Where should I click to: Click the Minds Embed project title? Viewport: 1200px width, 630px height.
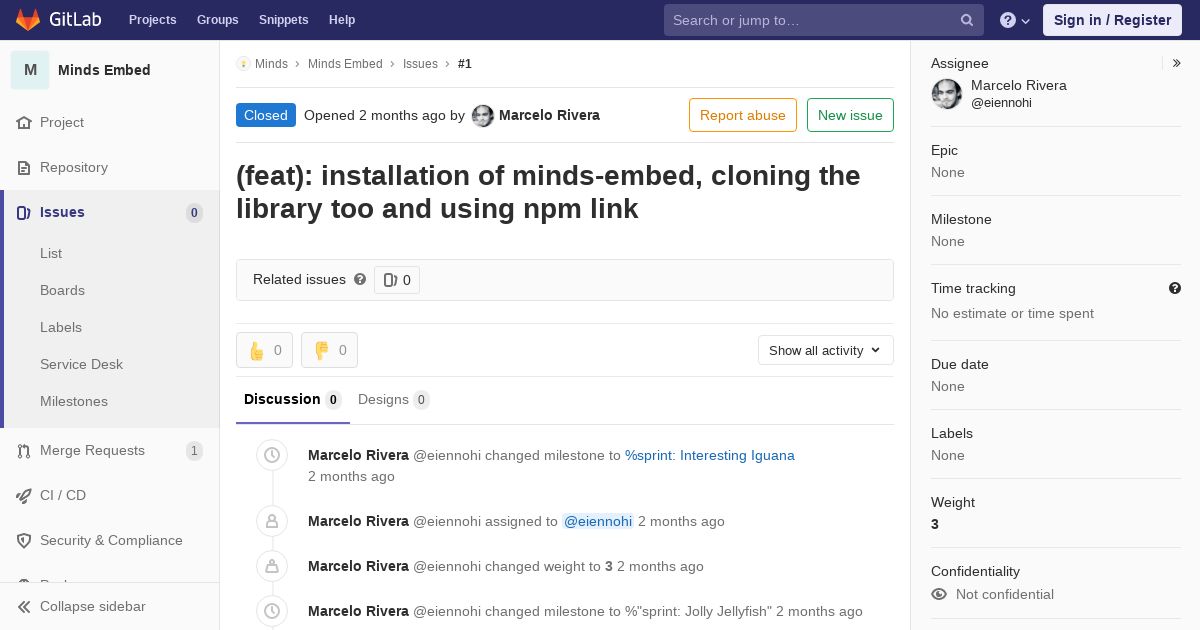[x=104, y=70]
